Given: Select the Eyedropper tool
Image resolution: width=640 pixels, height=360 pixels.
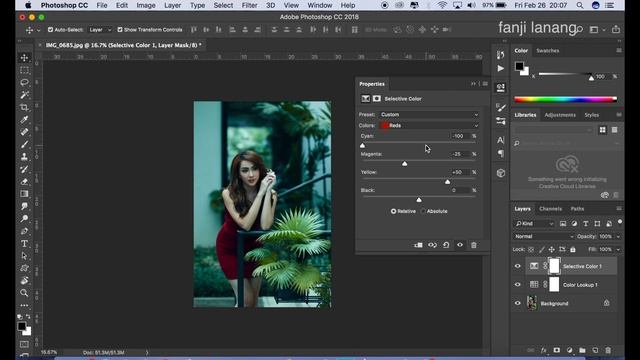Looking at the screenshot, I should click(x=24, y=120).
